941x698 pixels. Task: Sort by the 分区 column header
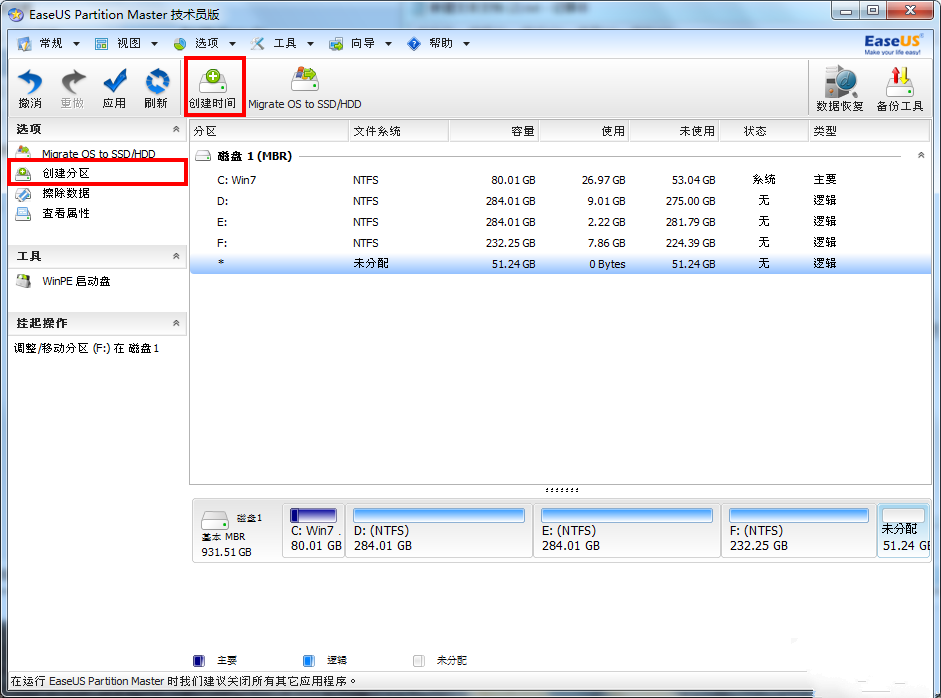269,131
